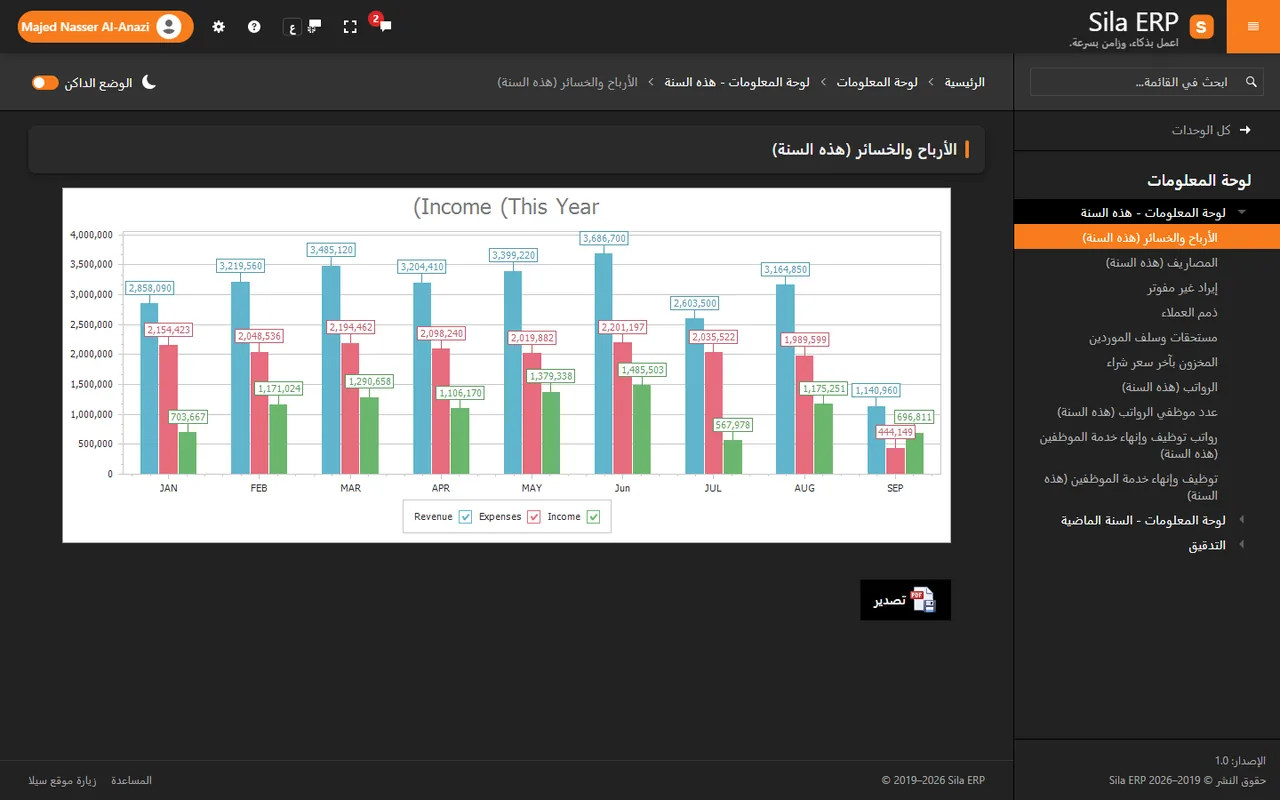Open مستحقات وسلف الموردين menu item

[1147, 337]
